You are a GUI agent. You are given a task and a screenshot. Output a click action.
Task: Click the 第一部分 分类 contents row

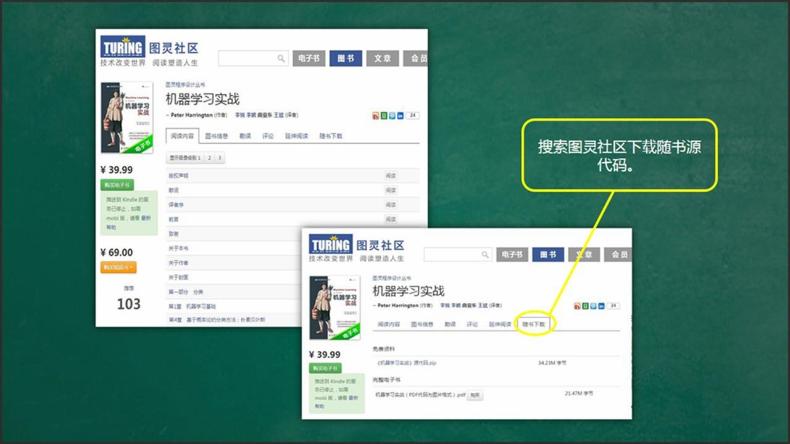point(234,292)
